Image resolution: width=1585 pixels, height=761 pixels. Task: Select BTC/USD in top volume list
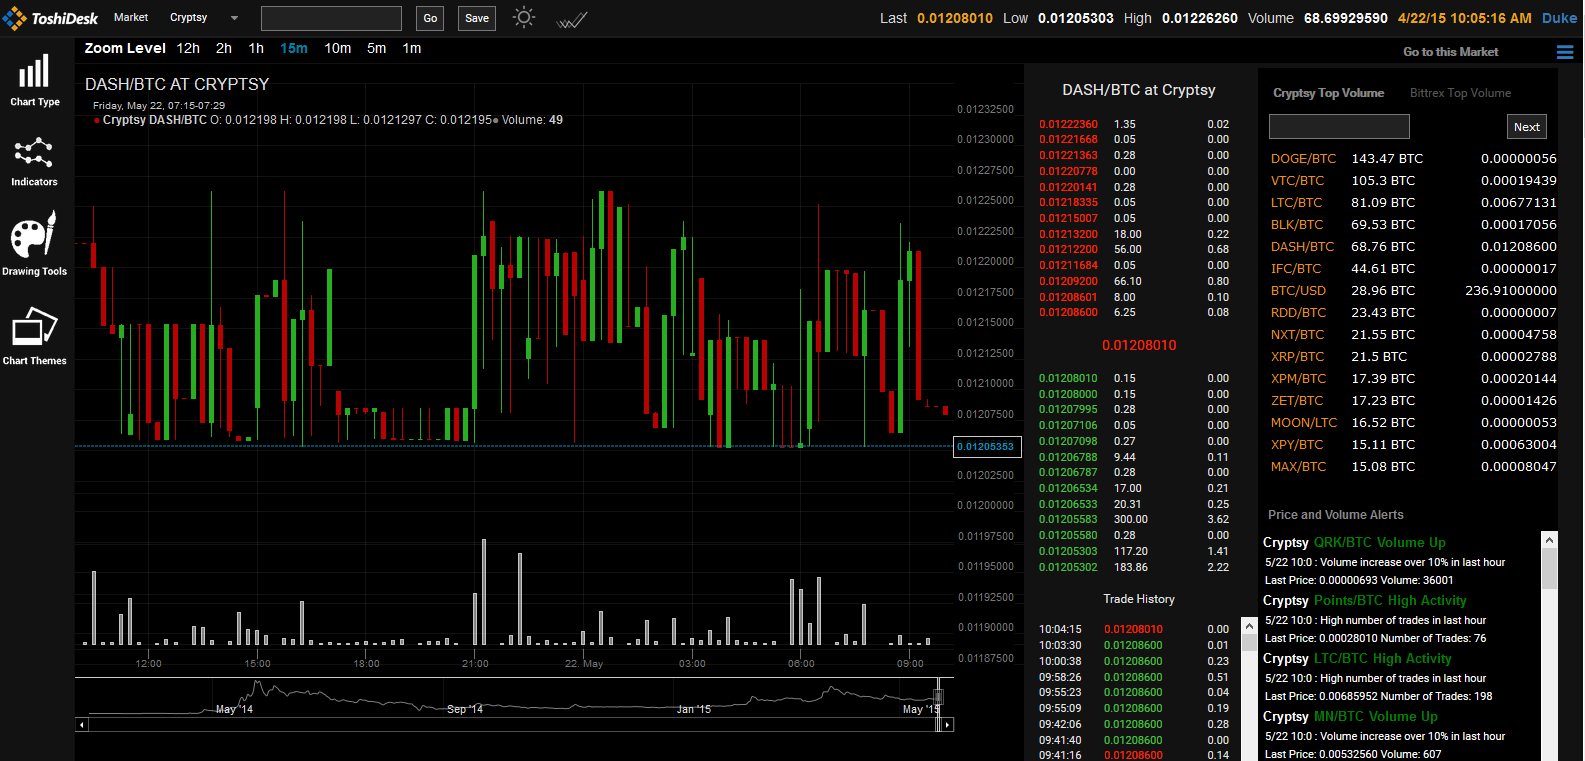1298,291
